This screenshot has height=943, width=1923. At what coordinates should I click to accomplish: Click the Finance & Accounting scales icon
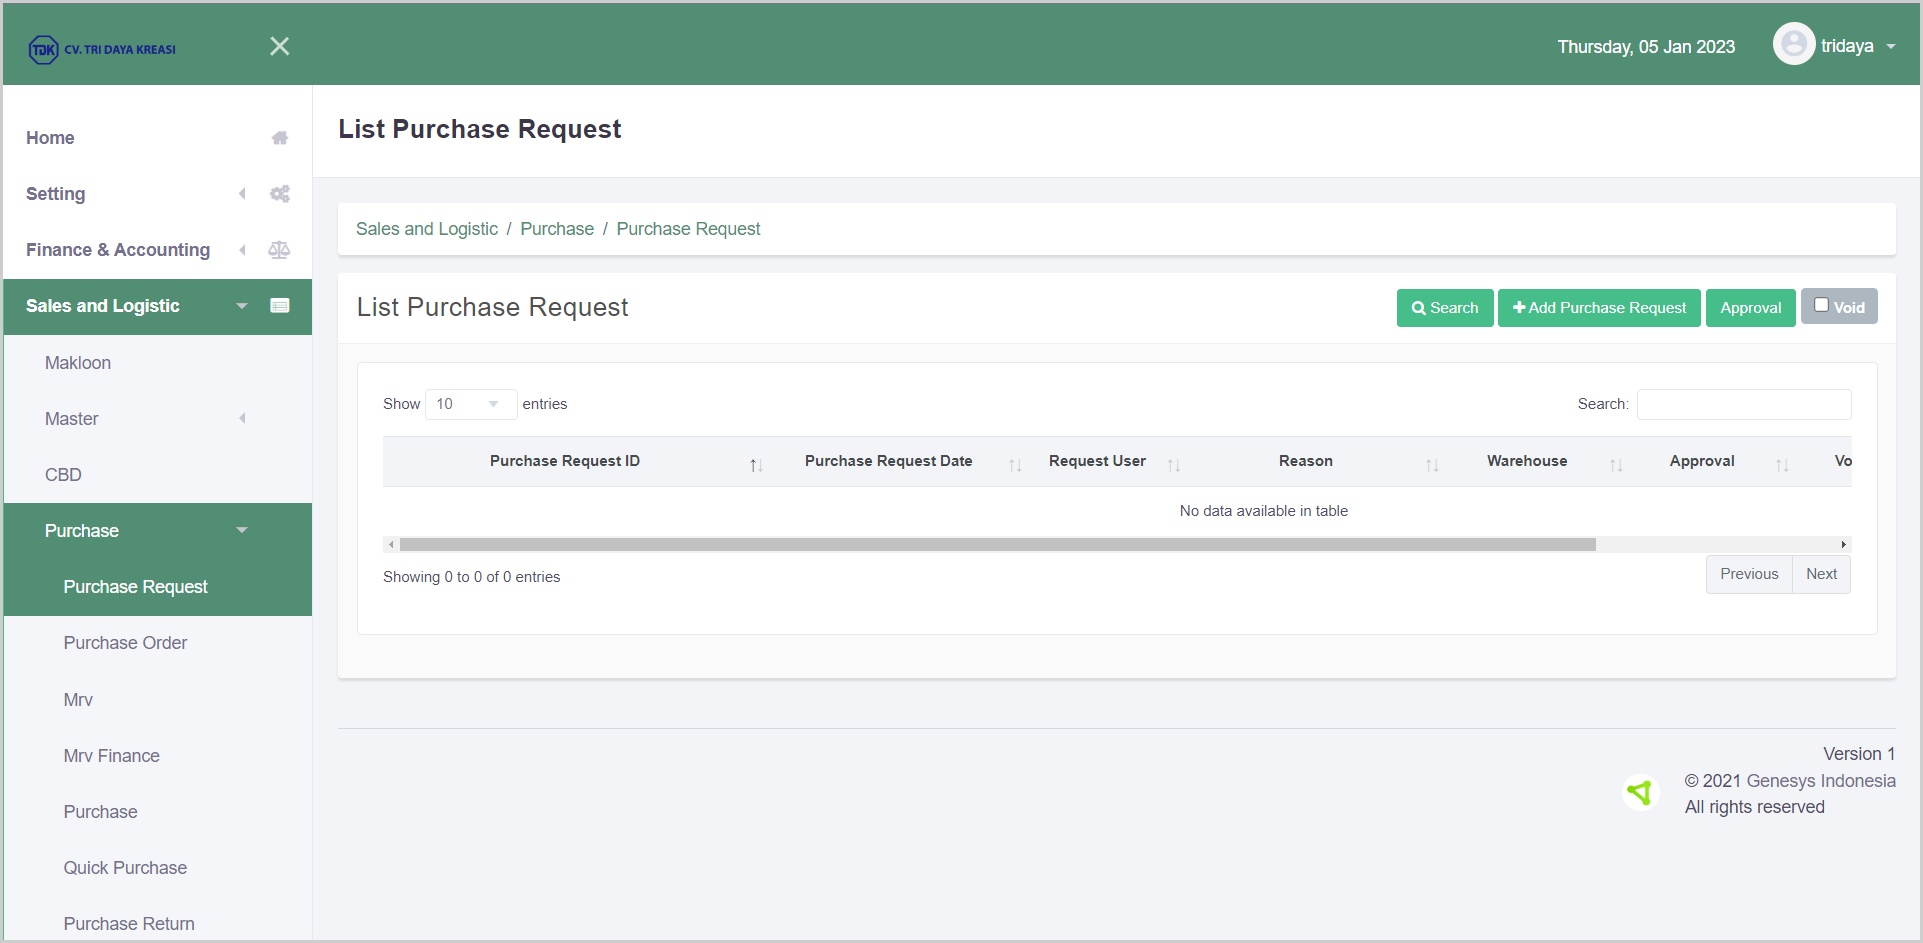click(x=279, y=250)
